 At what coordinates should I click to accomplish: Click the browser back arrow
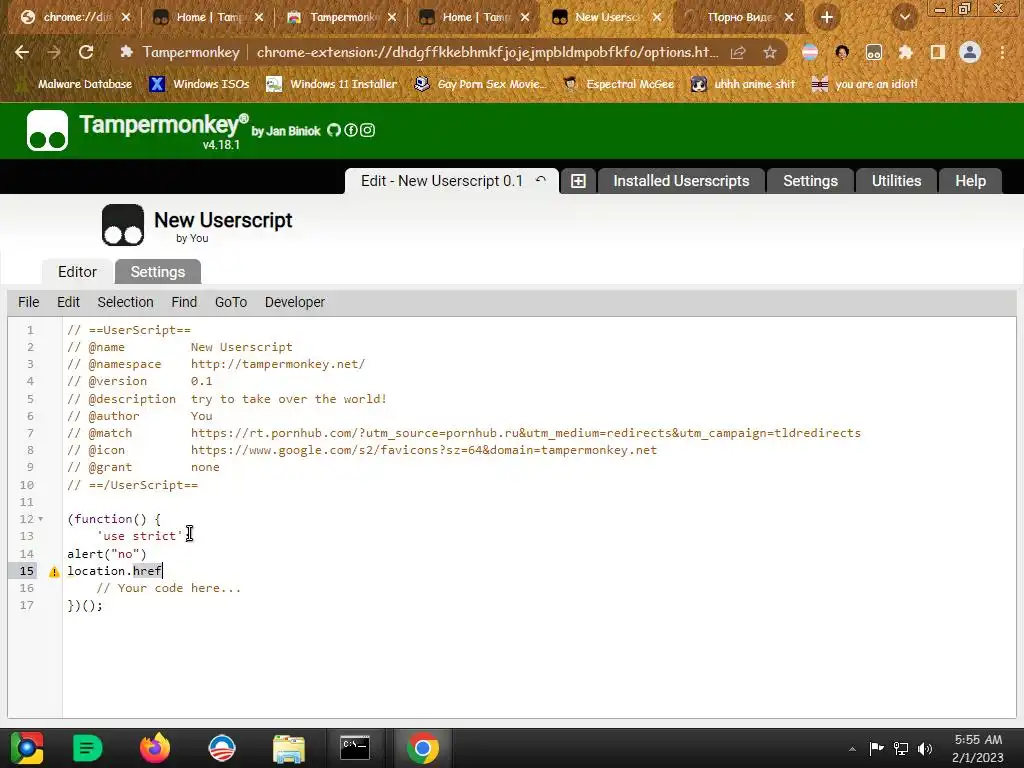pyautogui.click(x=22, y=52)
